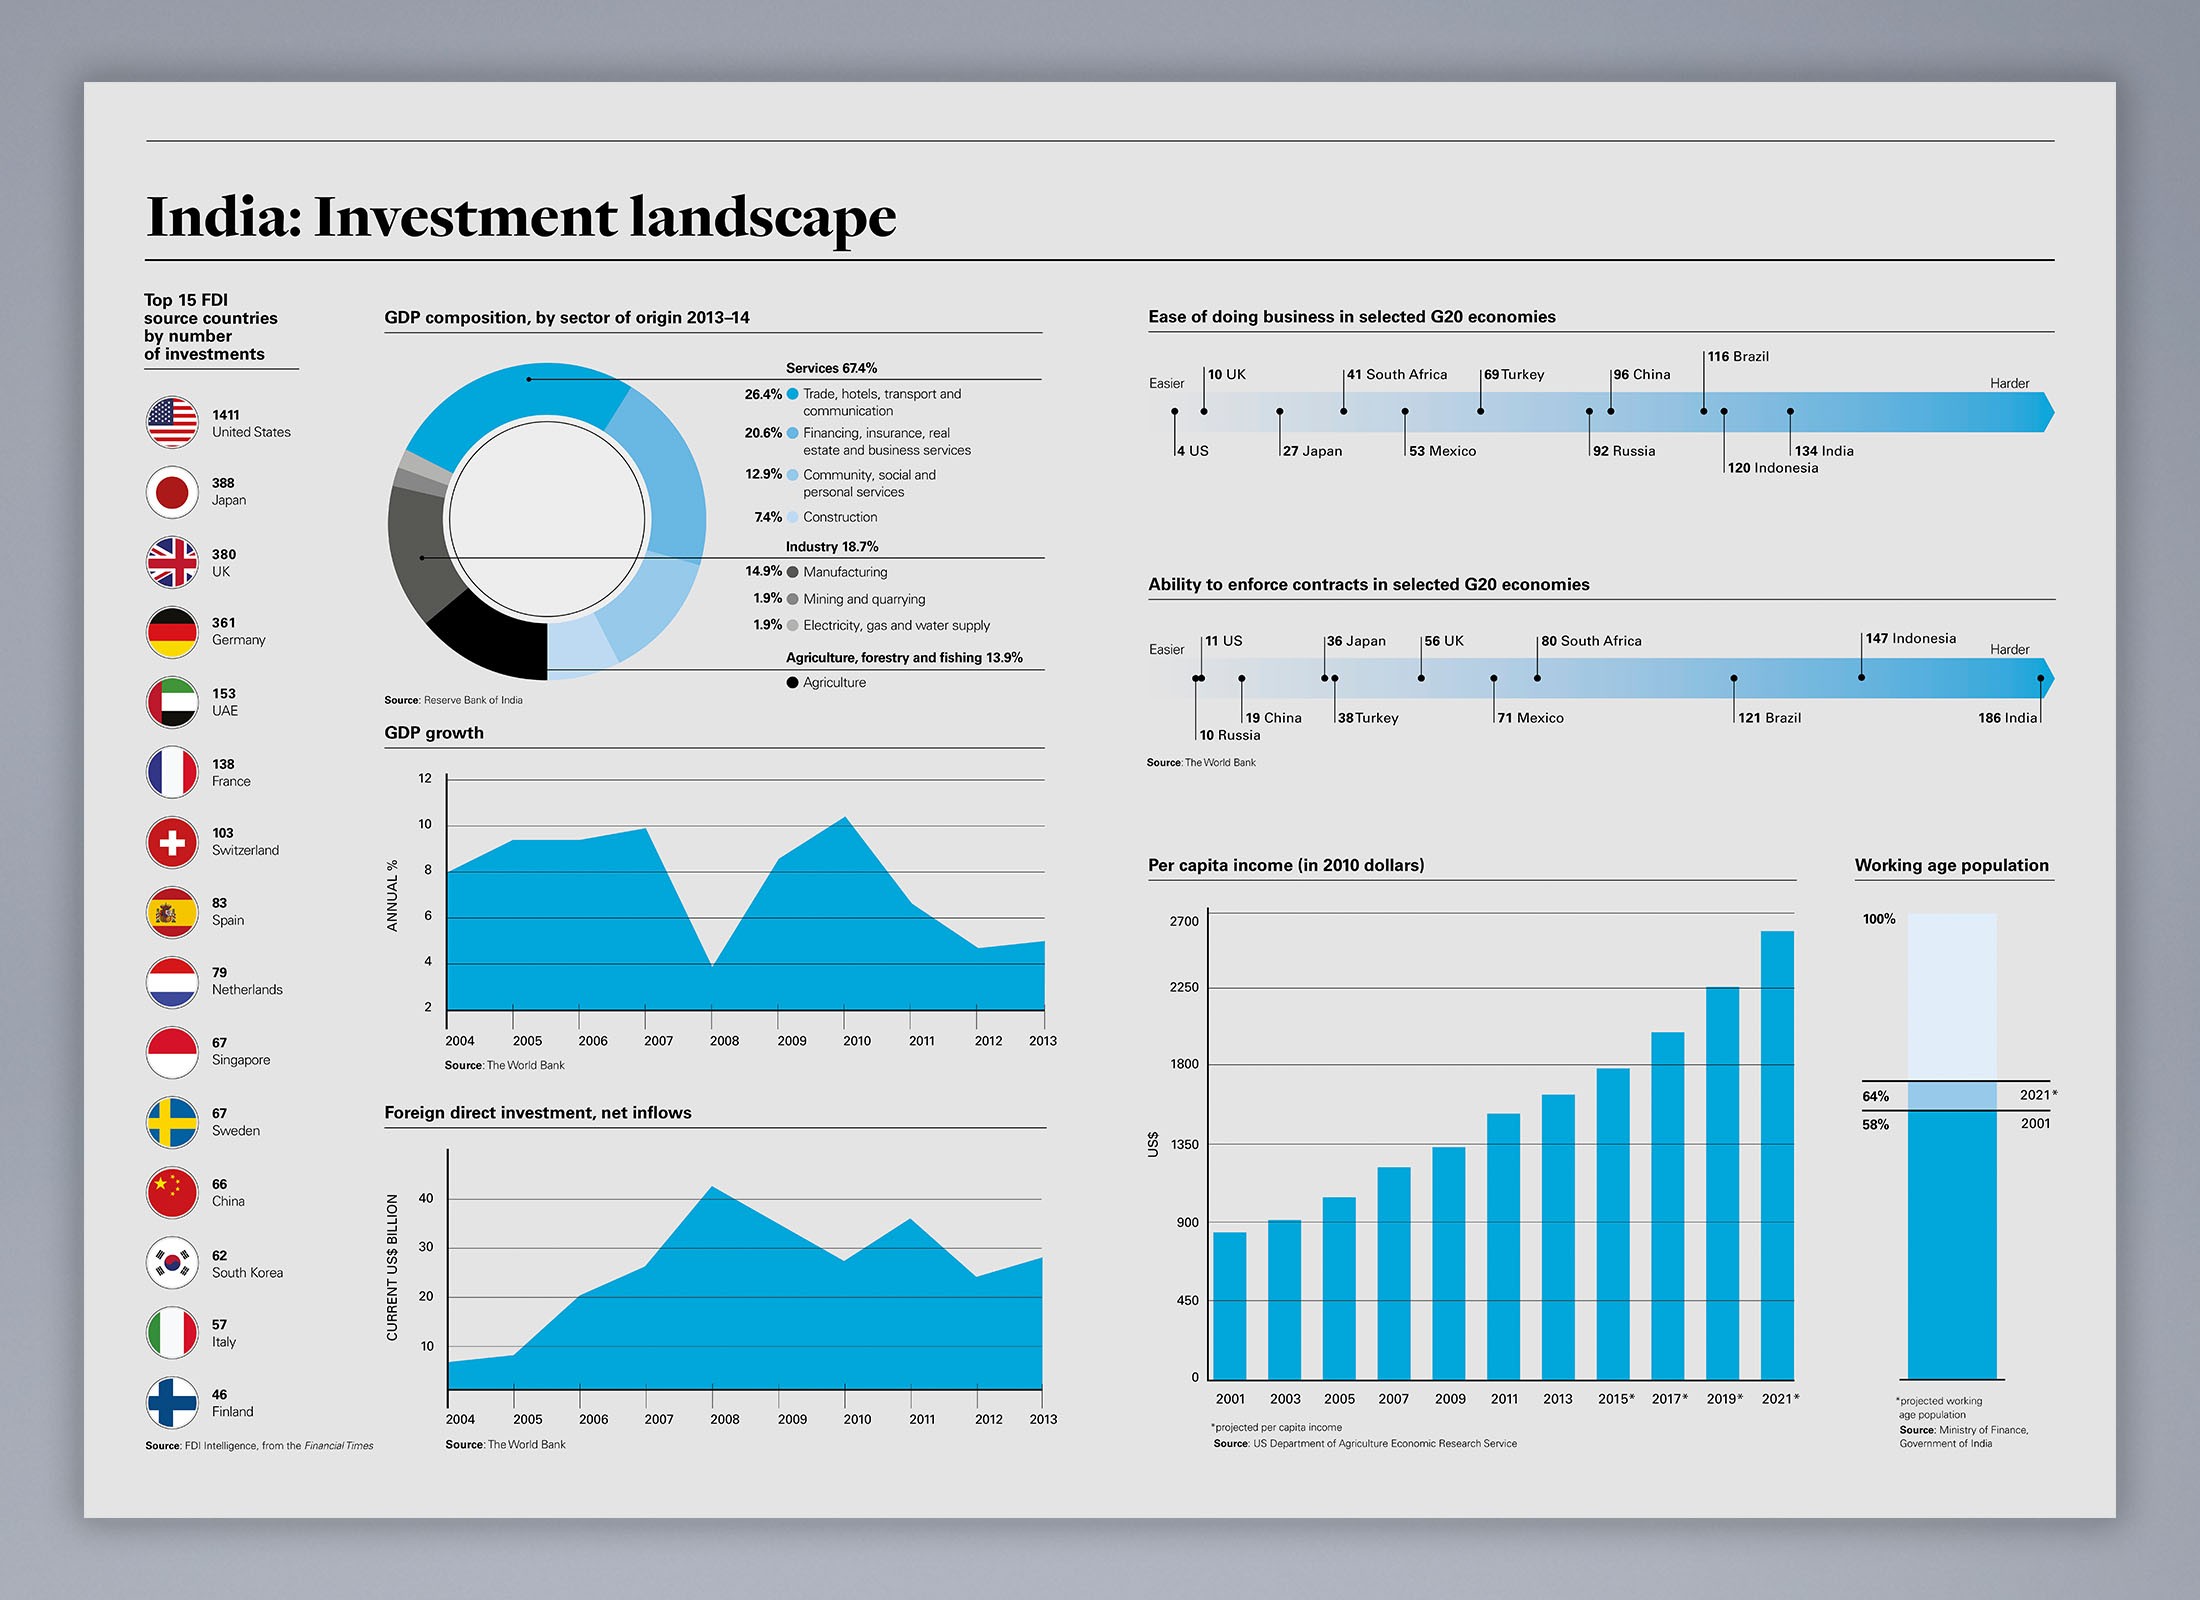Click the Singapore flag icon

[172, 1052]
